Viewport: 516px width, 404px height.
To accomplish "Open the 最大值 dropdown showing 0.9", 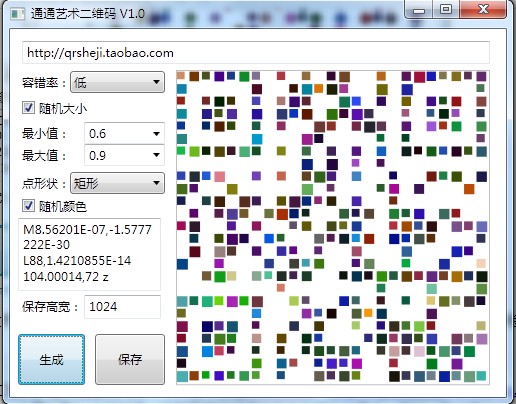I will point(124,155).
